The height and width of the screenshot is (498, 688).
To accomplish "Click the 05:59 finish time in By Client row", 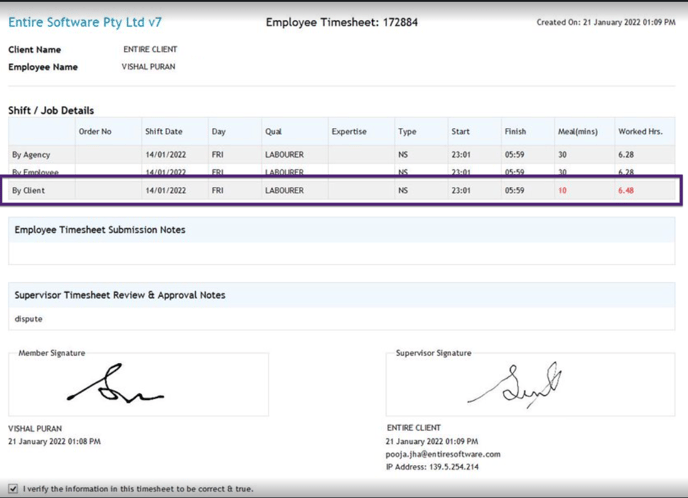I will 514,190.
